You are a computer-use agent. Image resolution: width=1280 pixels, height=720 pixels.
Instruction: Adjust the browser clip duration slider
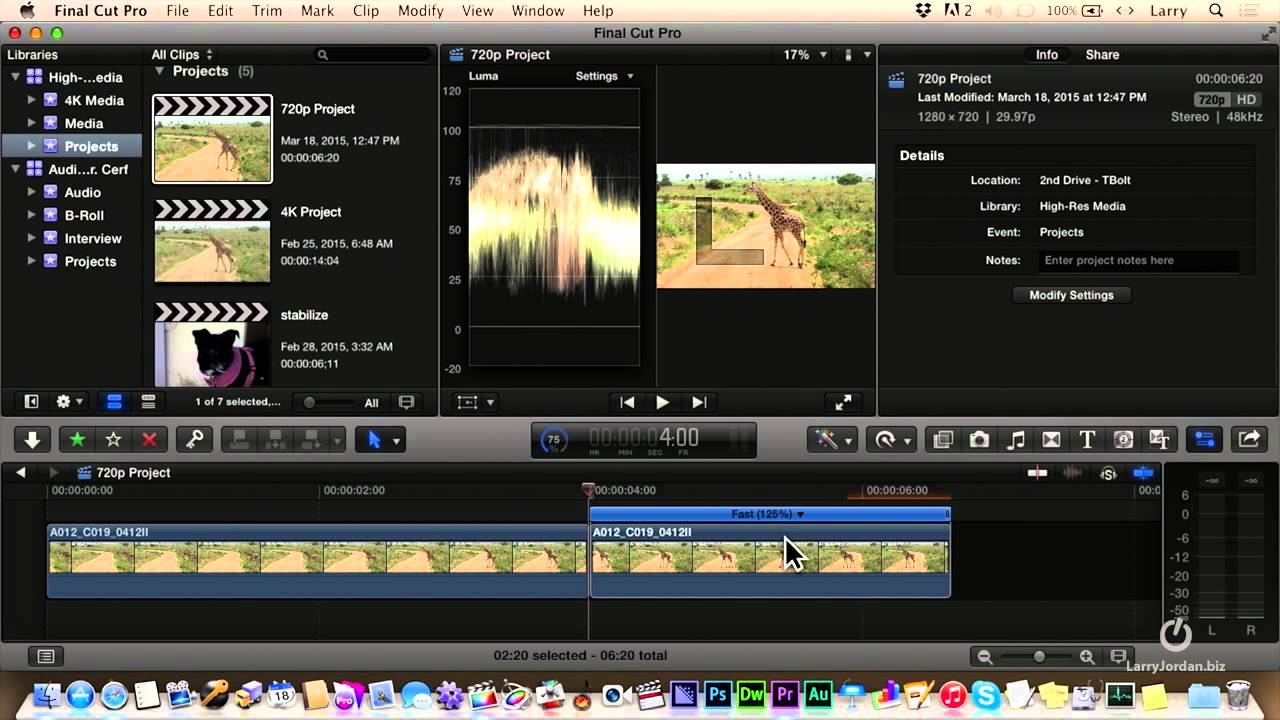coord(325,402)
